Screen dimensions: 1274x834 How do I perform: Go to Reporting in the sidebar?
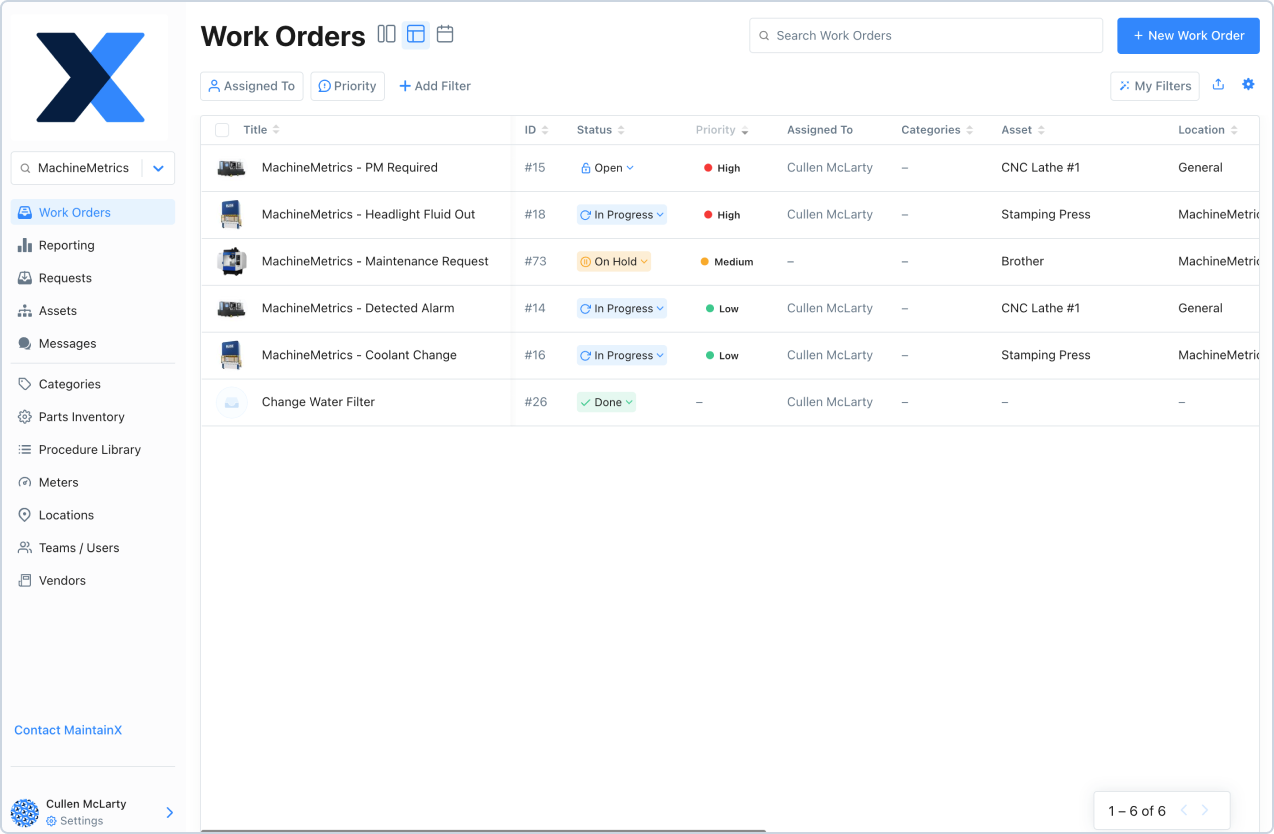coord(93,245)
